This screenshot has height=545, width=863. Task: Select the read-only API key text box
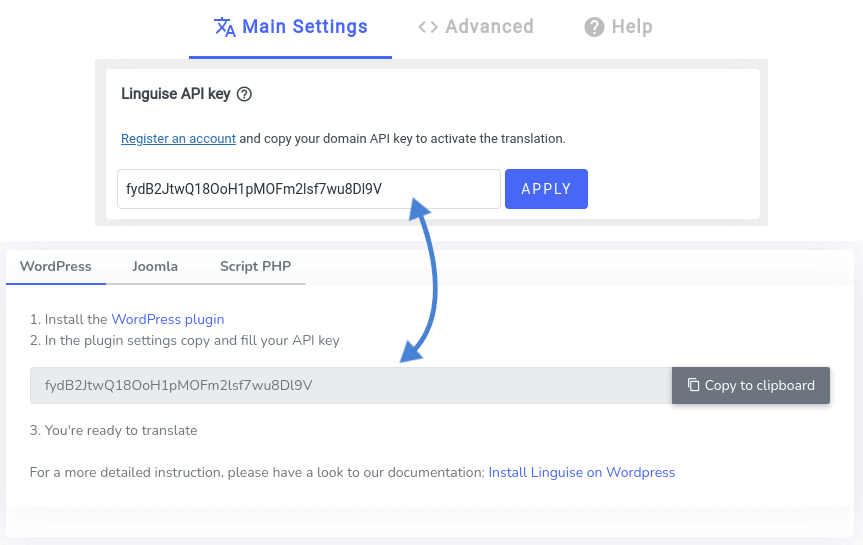(x=351, y=385)
